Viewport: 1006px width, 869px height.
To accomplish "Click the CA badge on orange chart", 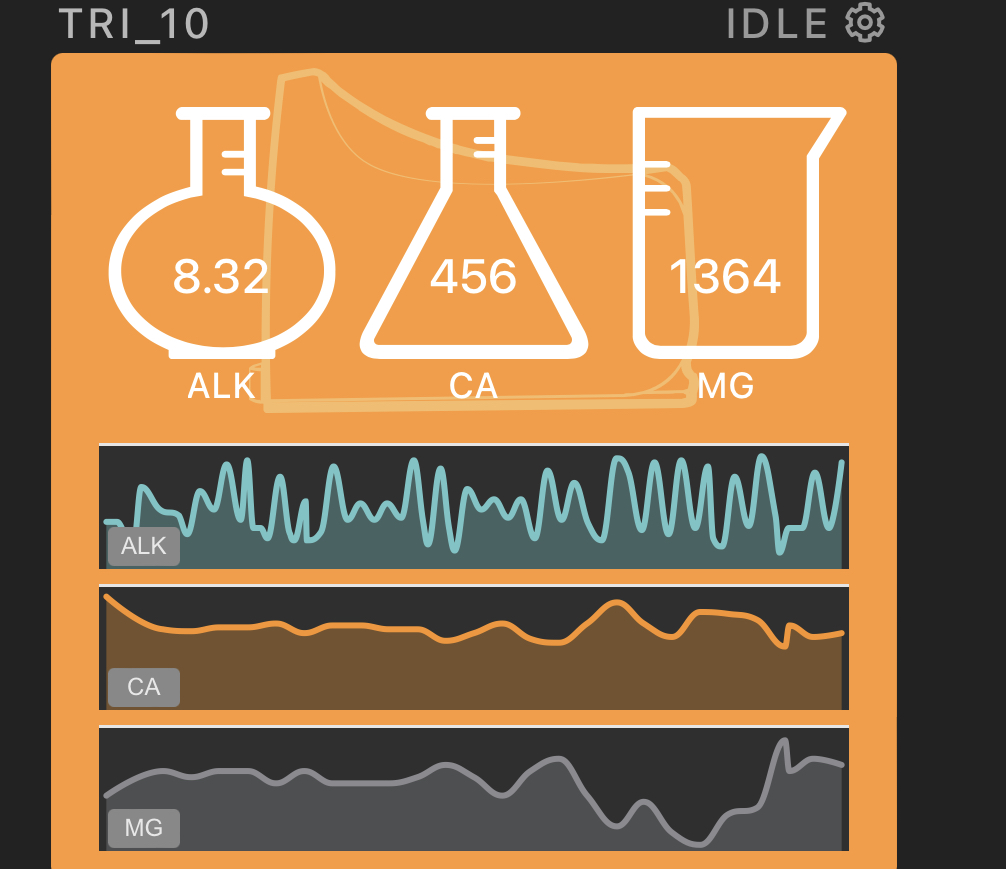I will coord(144,687).
